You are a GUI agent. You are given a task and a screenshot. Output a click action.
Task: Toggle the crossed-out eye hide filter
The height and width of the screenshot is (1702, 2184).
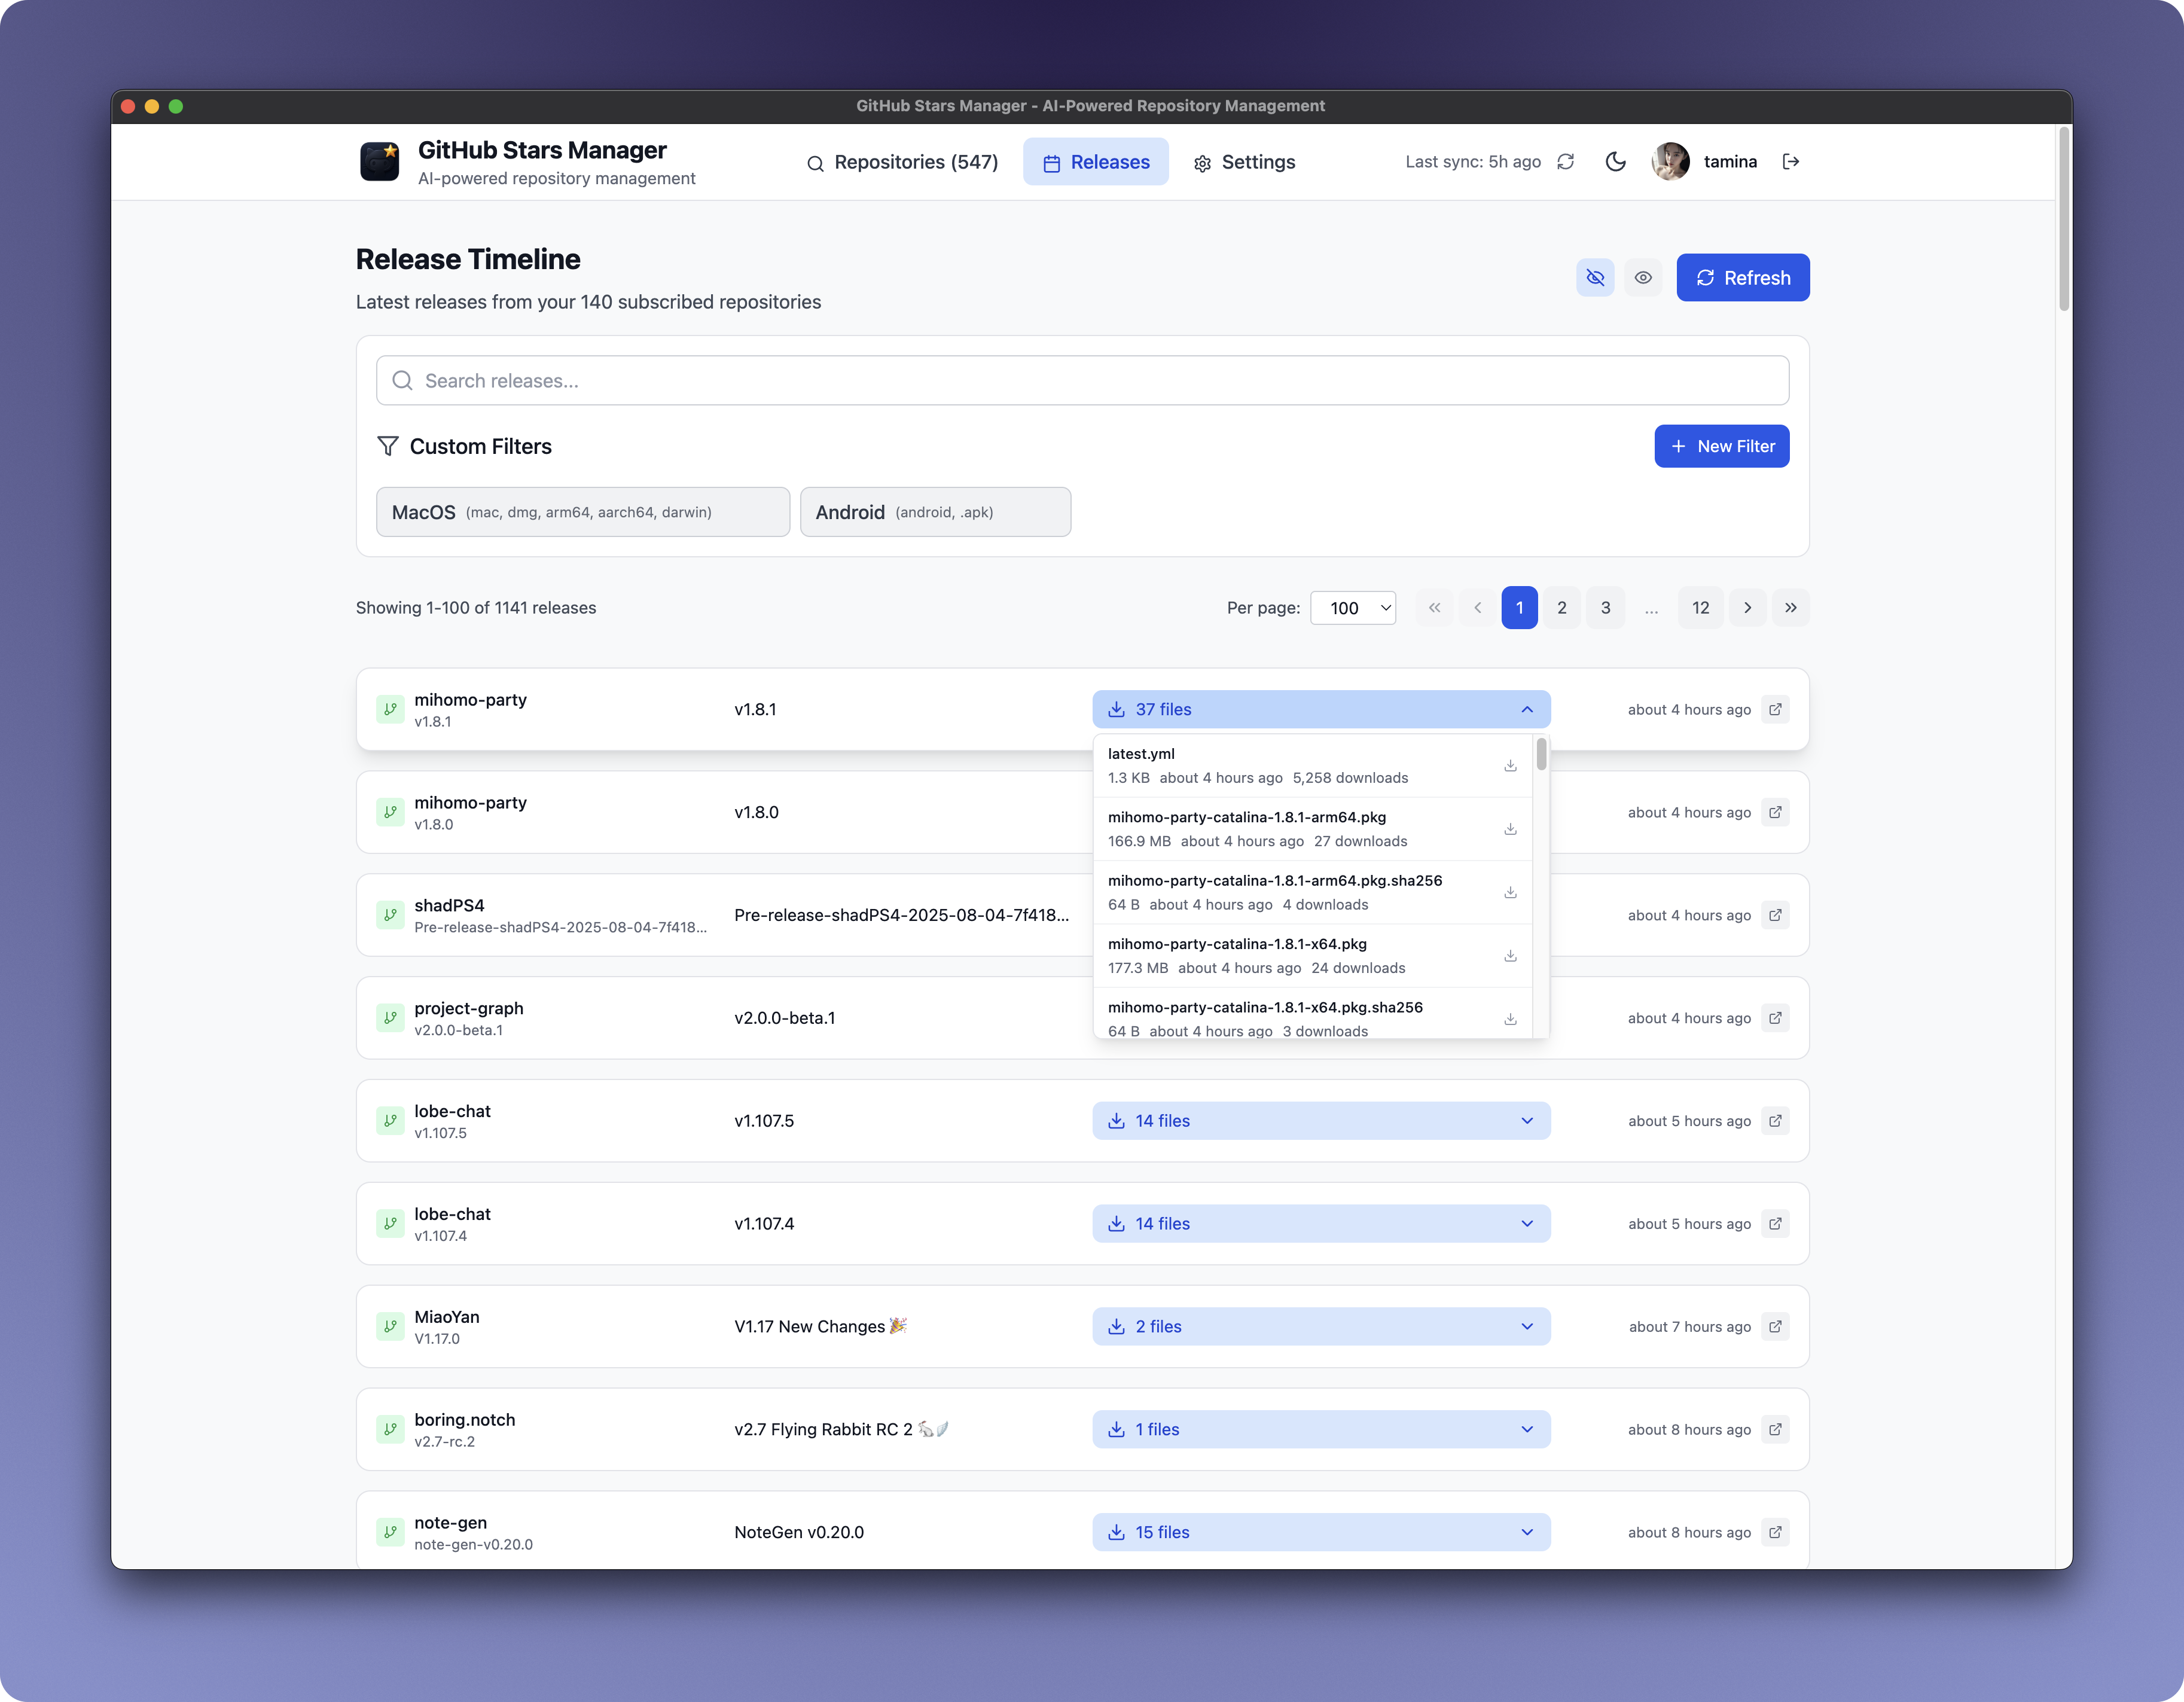1595,278
